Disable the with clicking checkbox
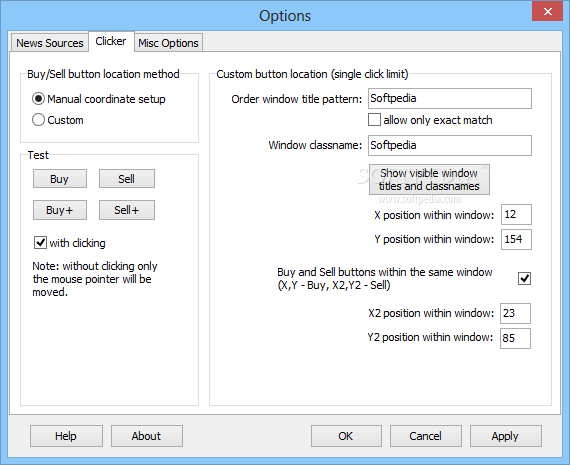The height and width of the screenshot is (465, 570). tap(40, 242)
